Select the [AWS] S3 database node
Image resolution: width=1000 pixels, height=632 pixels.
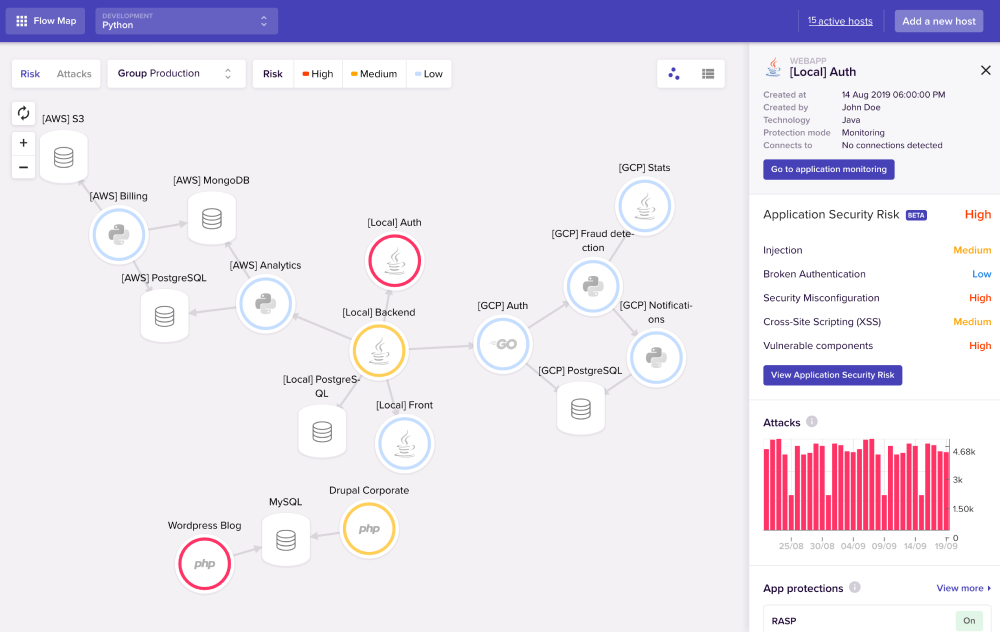pyautogui.click(x=64, y=157)
